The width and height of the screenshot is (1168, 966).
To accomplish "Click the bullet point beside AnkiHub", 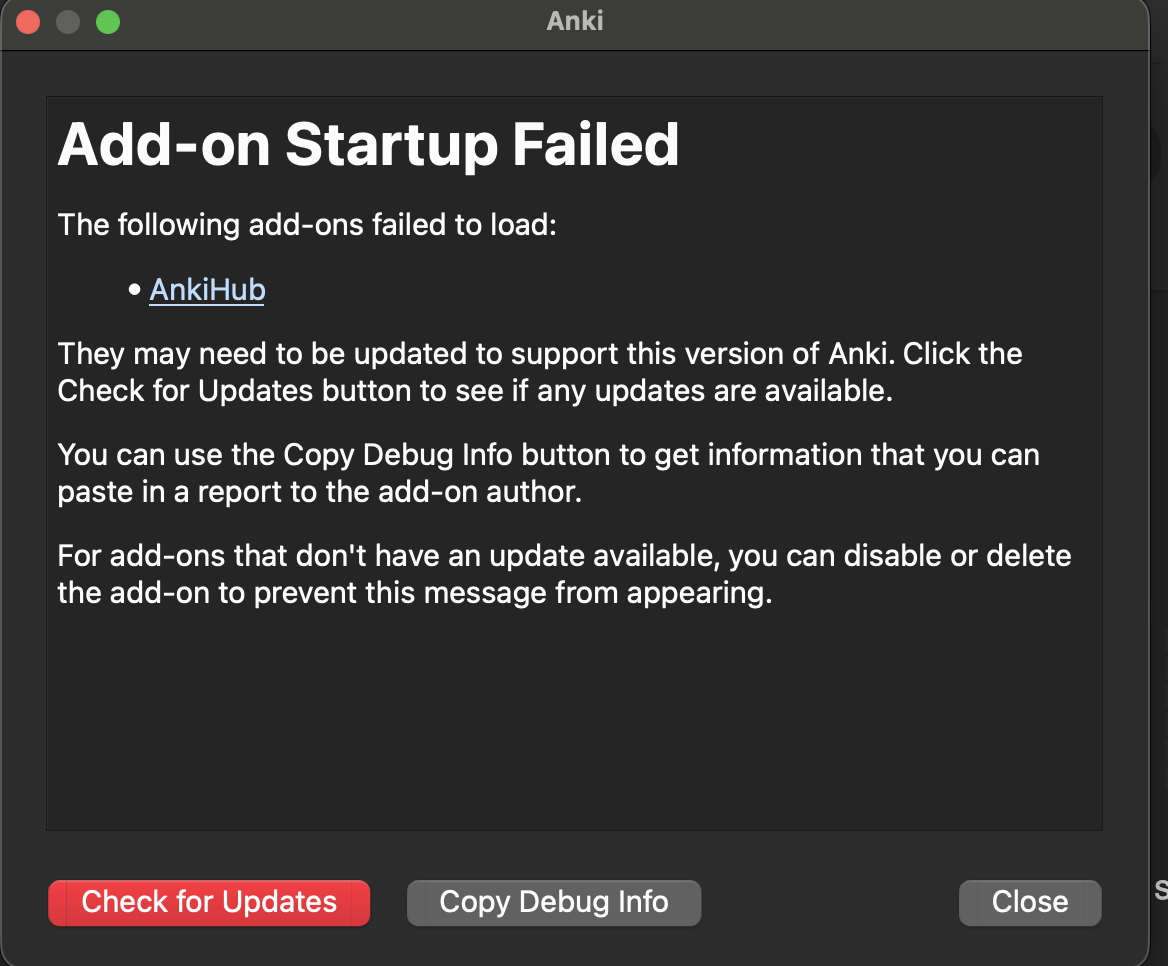I will 135,290.
